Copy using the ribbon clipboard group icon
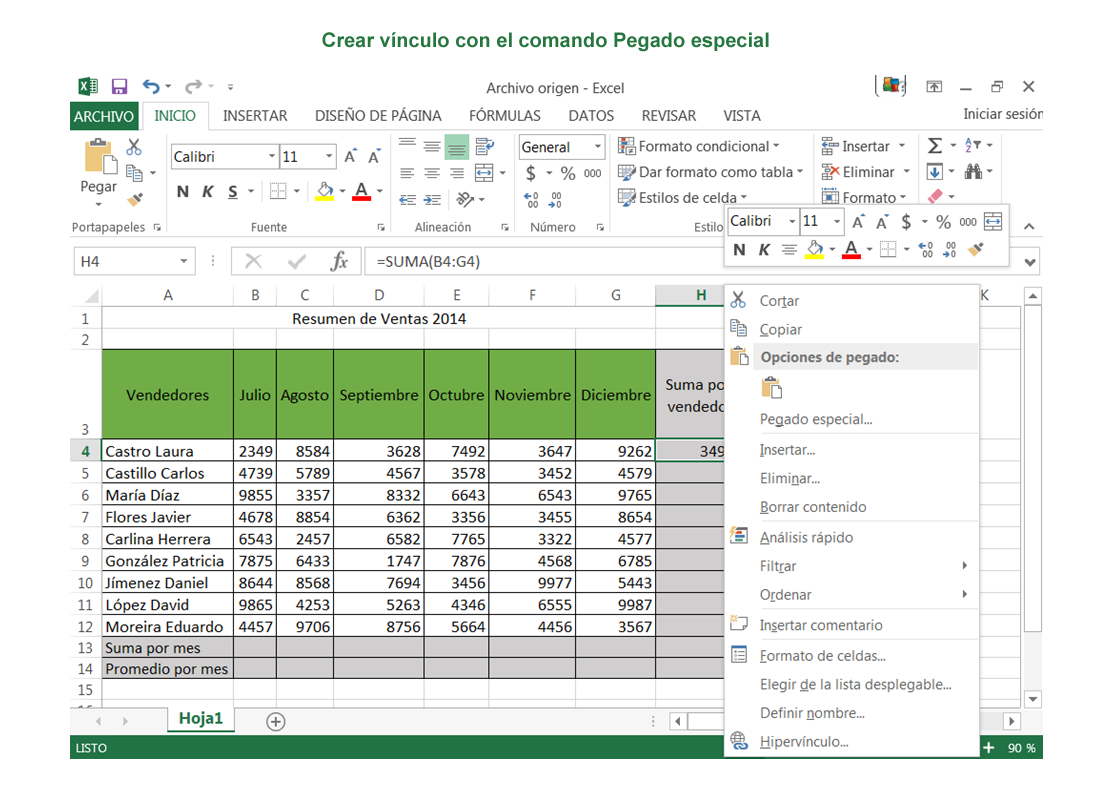1100x800 pixels. click(134, 172)
